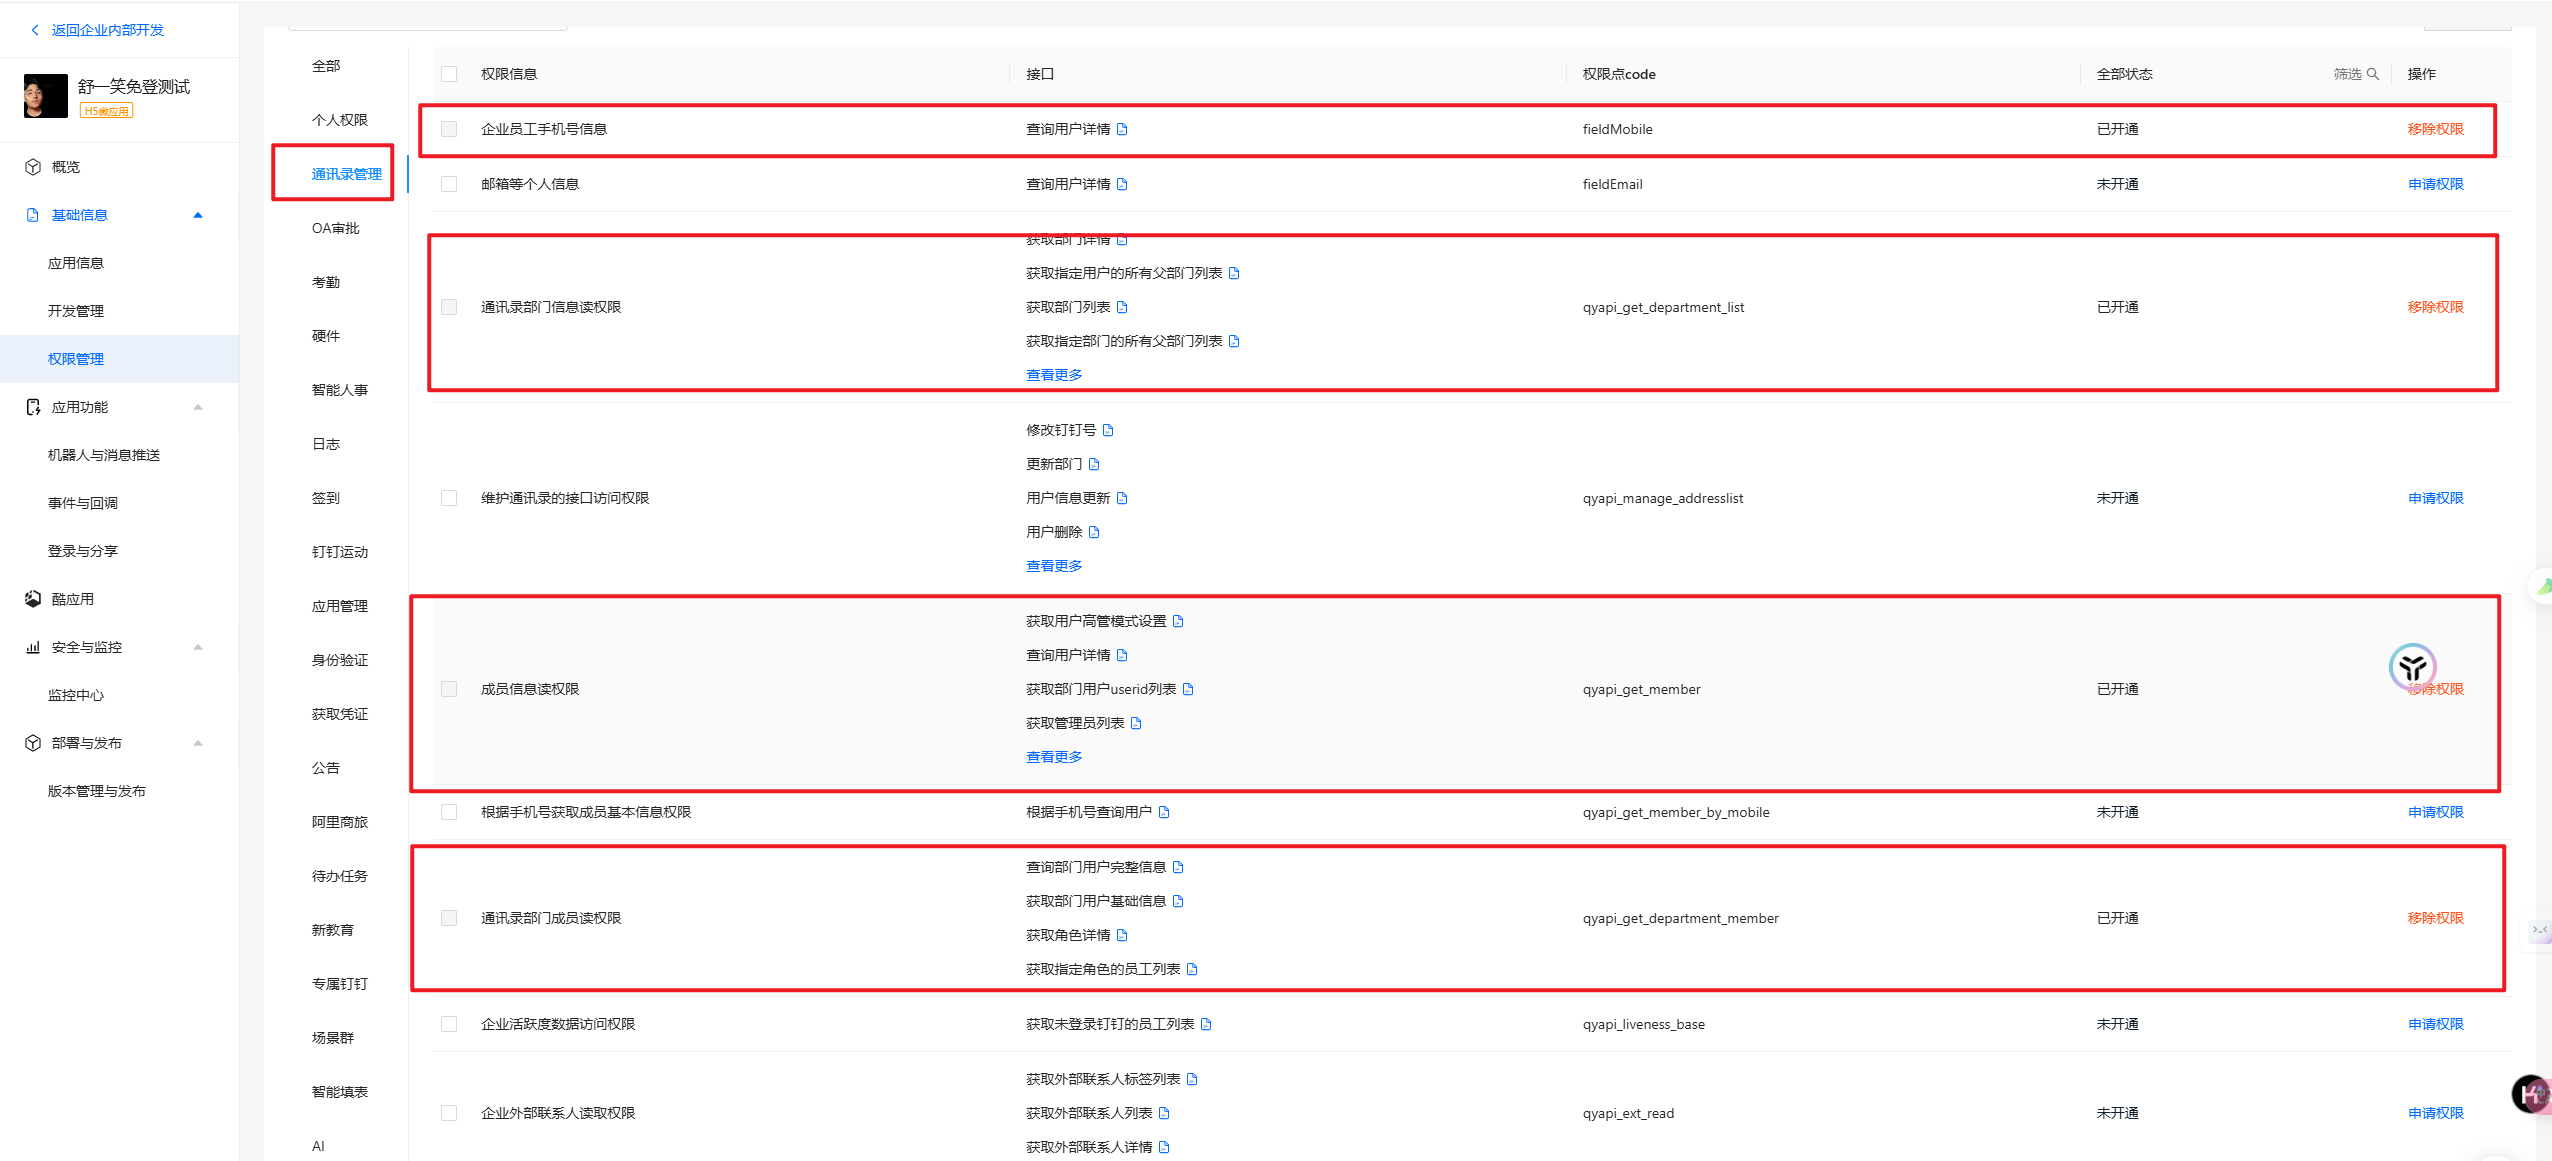Click the 酷应用 sidebar icon
The image size is (2552, 1161).
click(33, 599)
